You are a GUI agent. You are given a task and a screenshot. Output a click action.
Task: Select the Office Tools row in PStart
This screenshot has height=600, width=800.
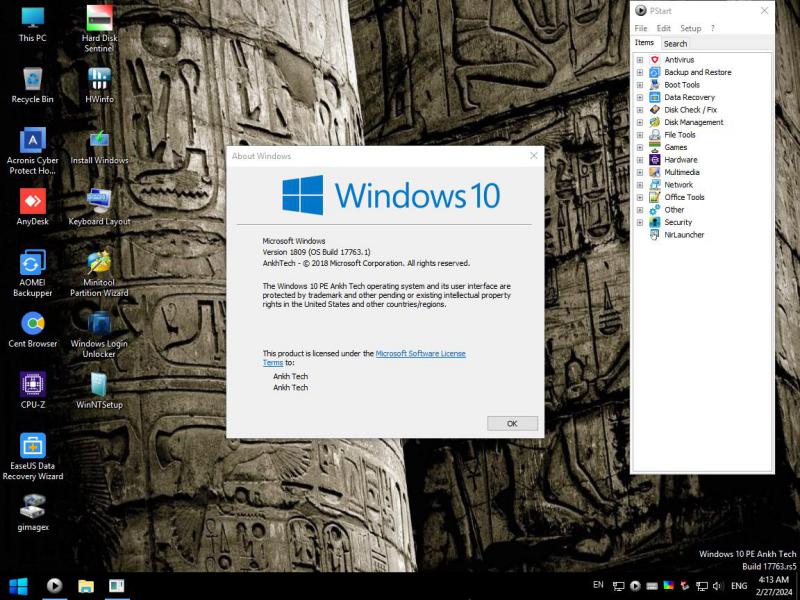684,197
